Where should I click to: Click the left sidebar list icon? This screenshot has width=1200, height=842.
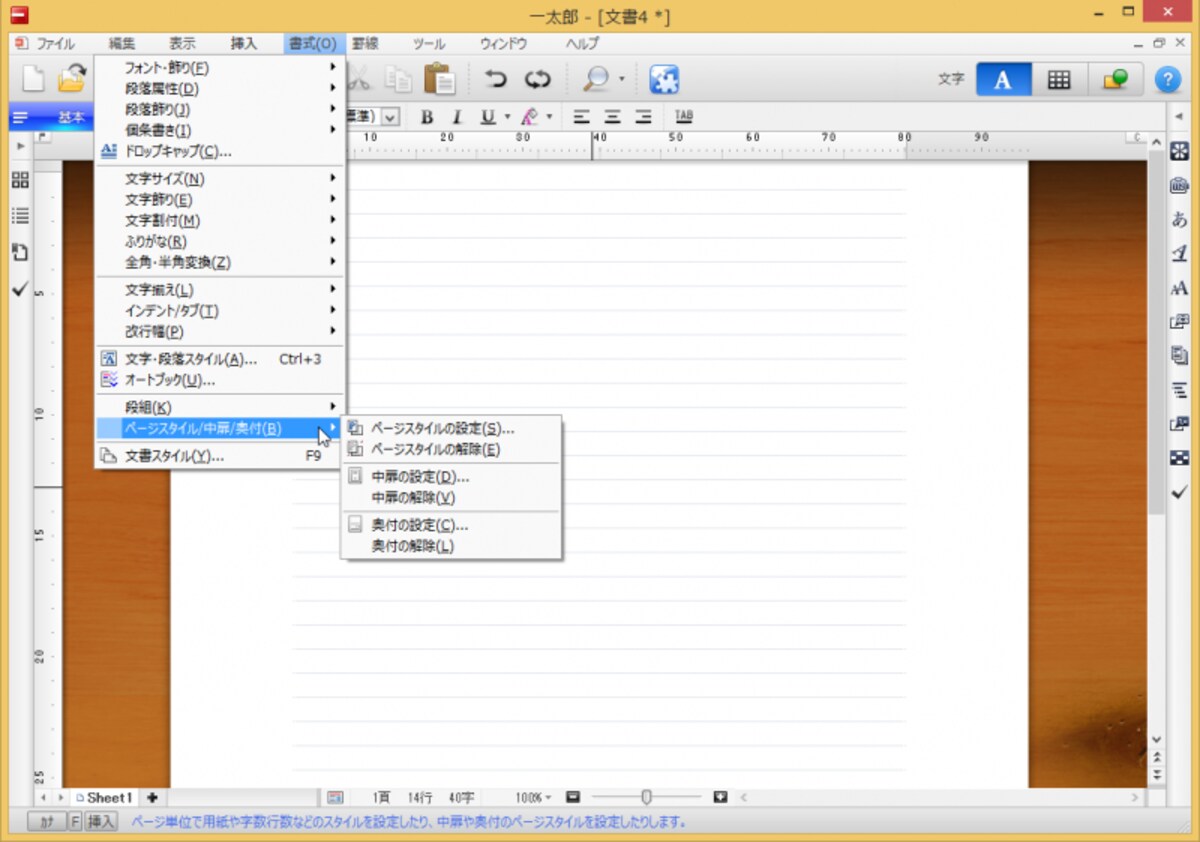point(20,216)
